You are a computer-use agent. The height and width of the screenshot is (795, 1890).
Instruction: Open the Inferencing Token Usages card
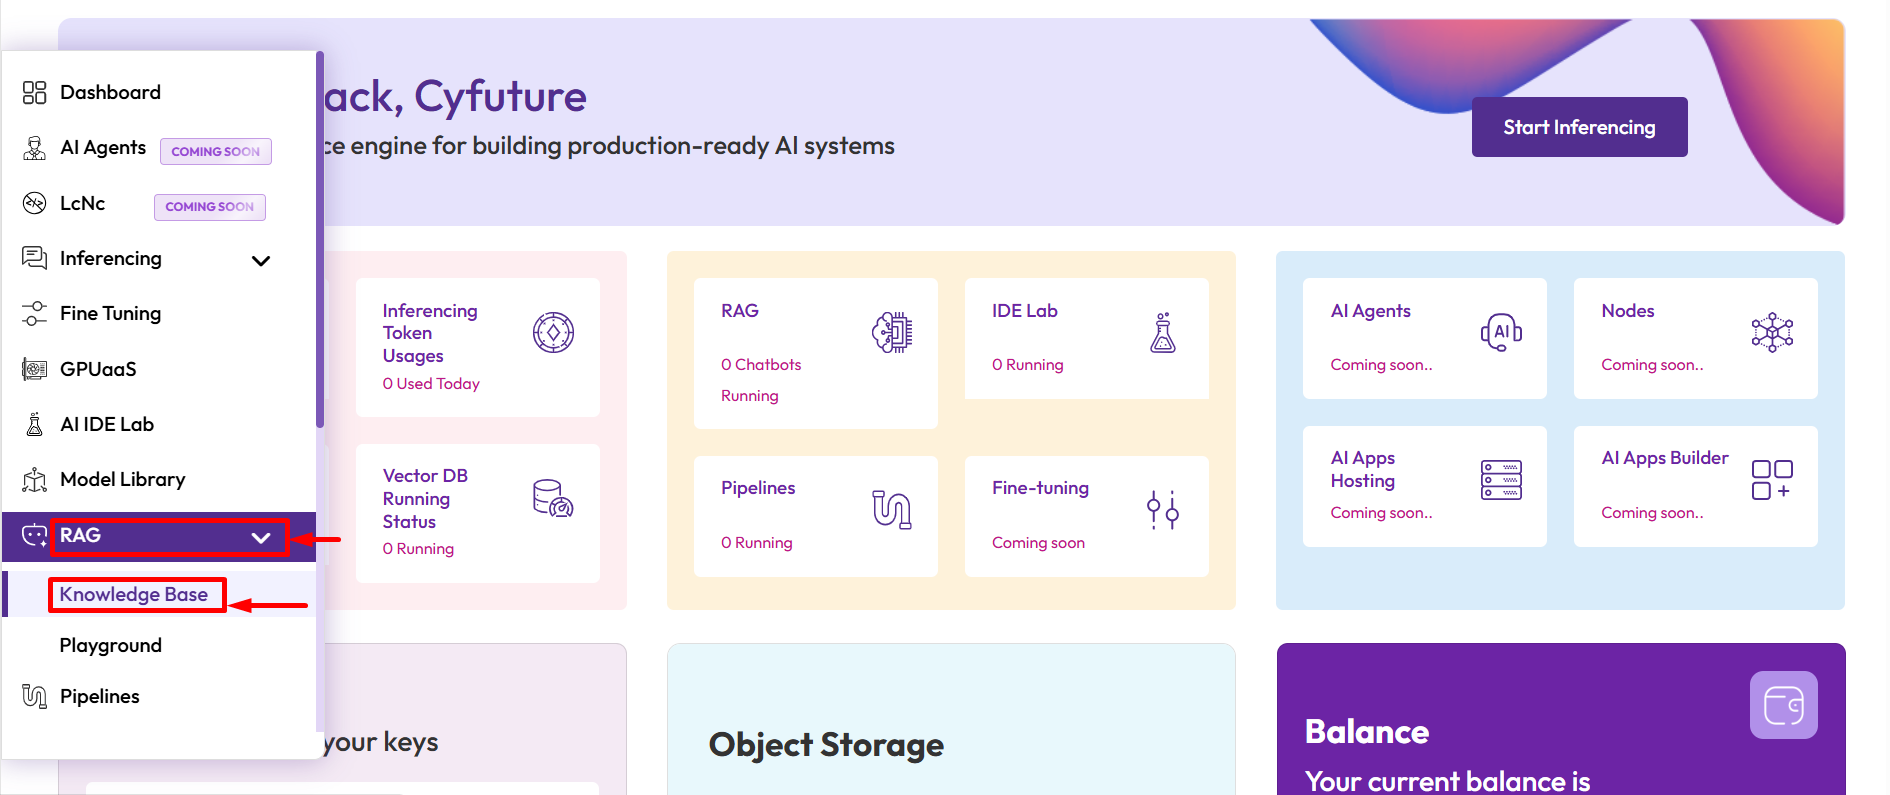coord(477,347)
